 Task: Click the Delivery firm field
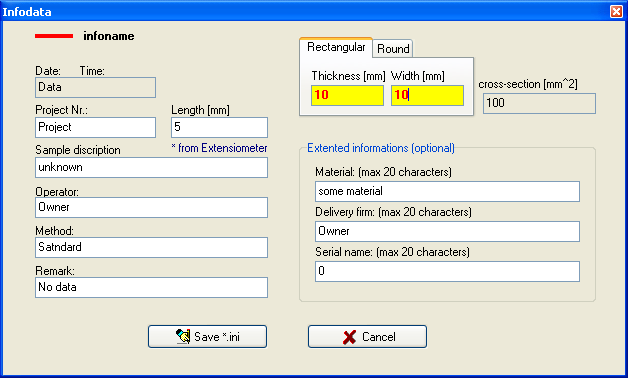[x=447, y=231]
